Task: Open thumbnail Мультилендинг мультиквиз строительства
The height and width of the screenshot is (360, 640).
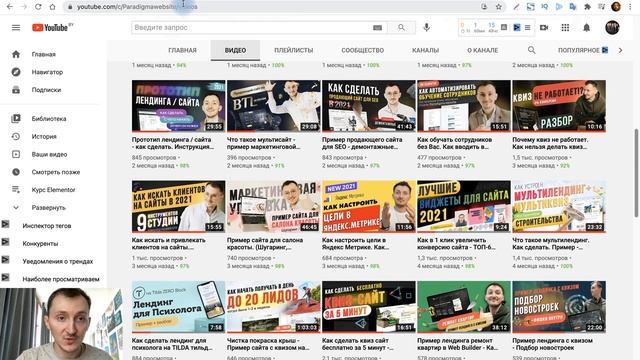Action: pos(559,206)
